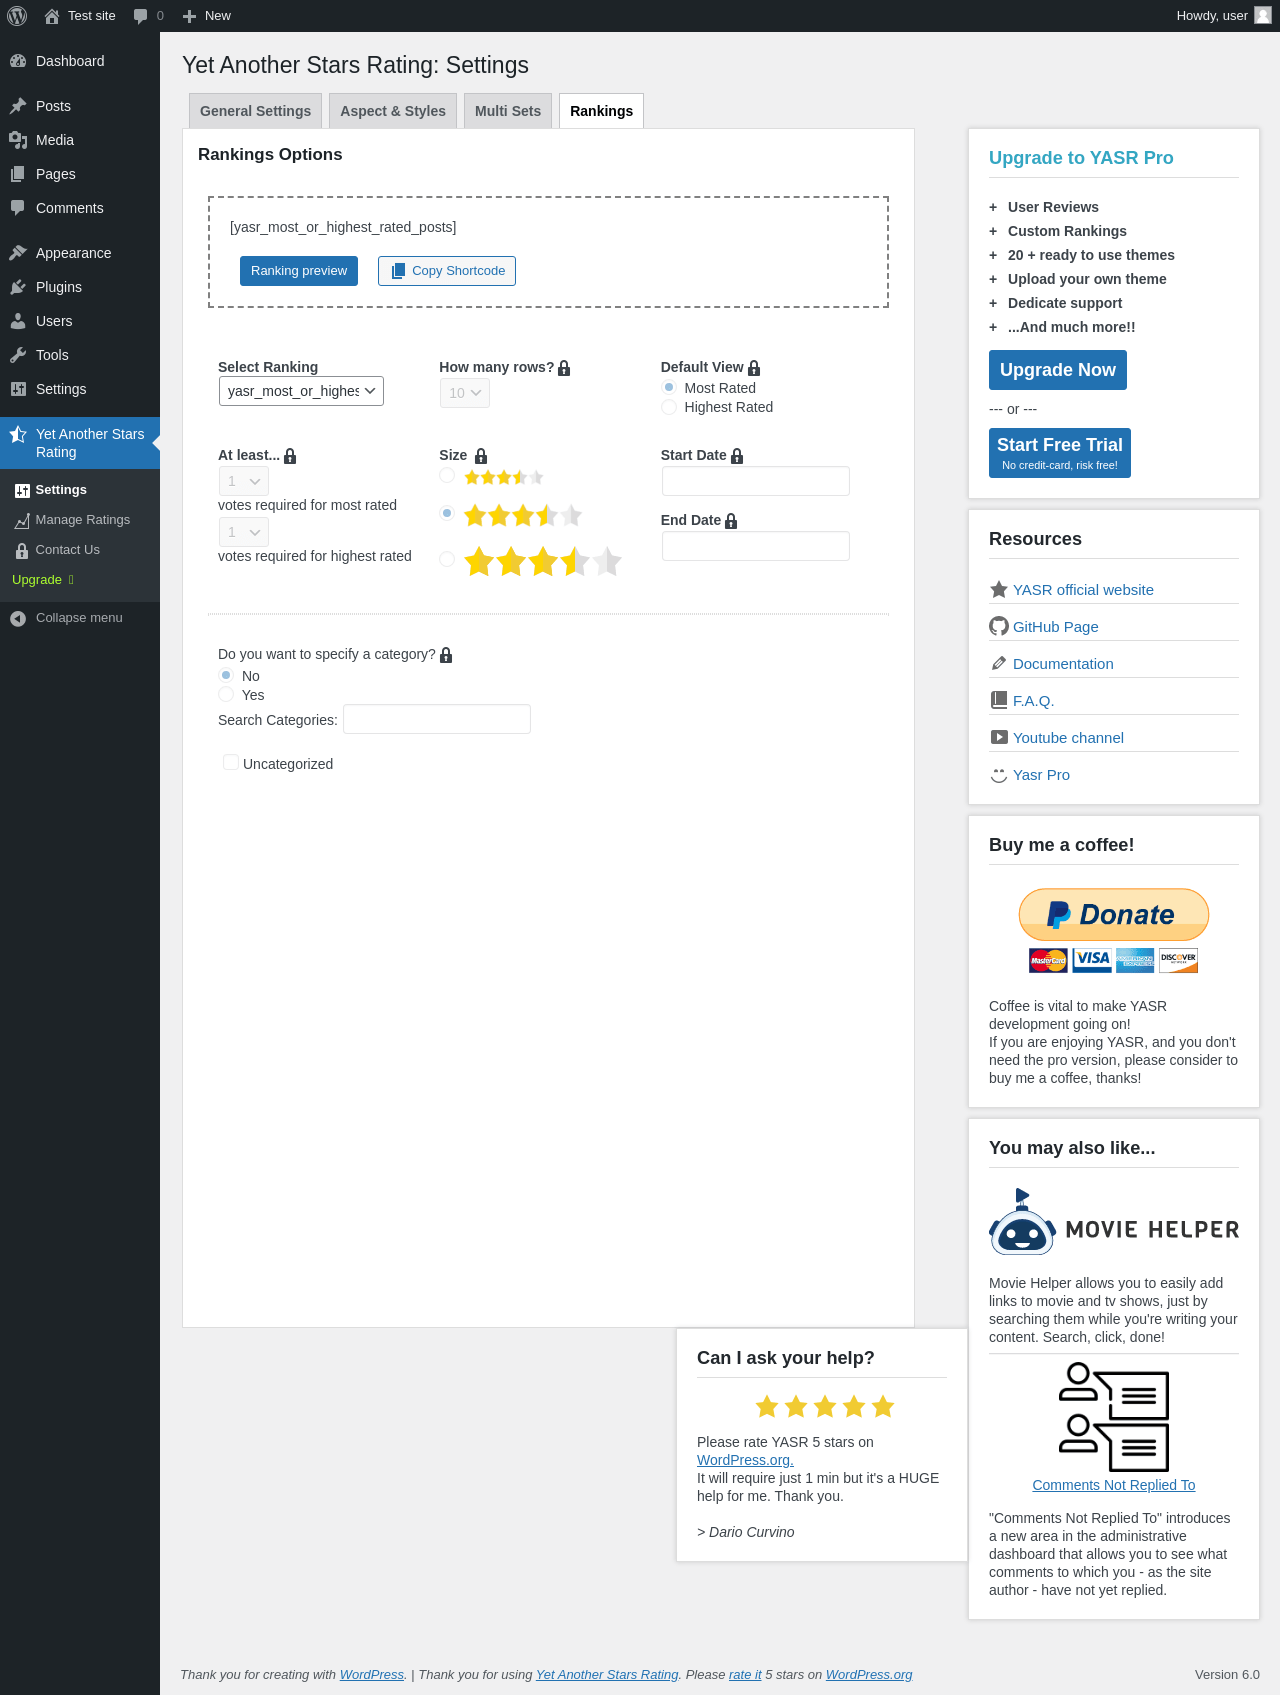Click the GitHub octocat icon
This screenshot has width=1280, height=1695.
pos(999,626)
